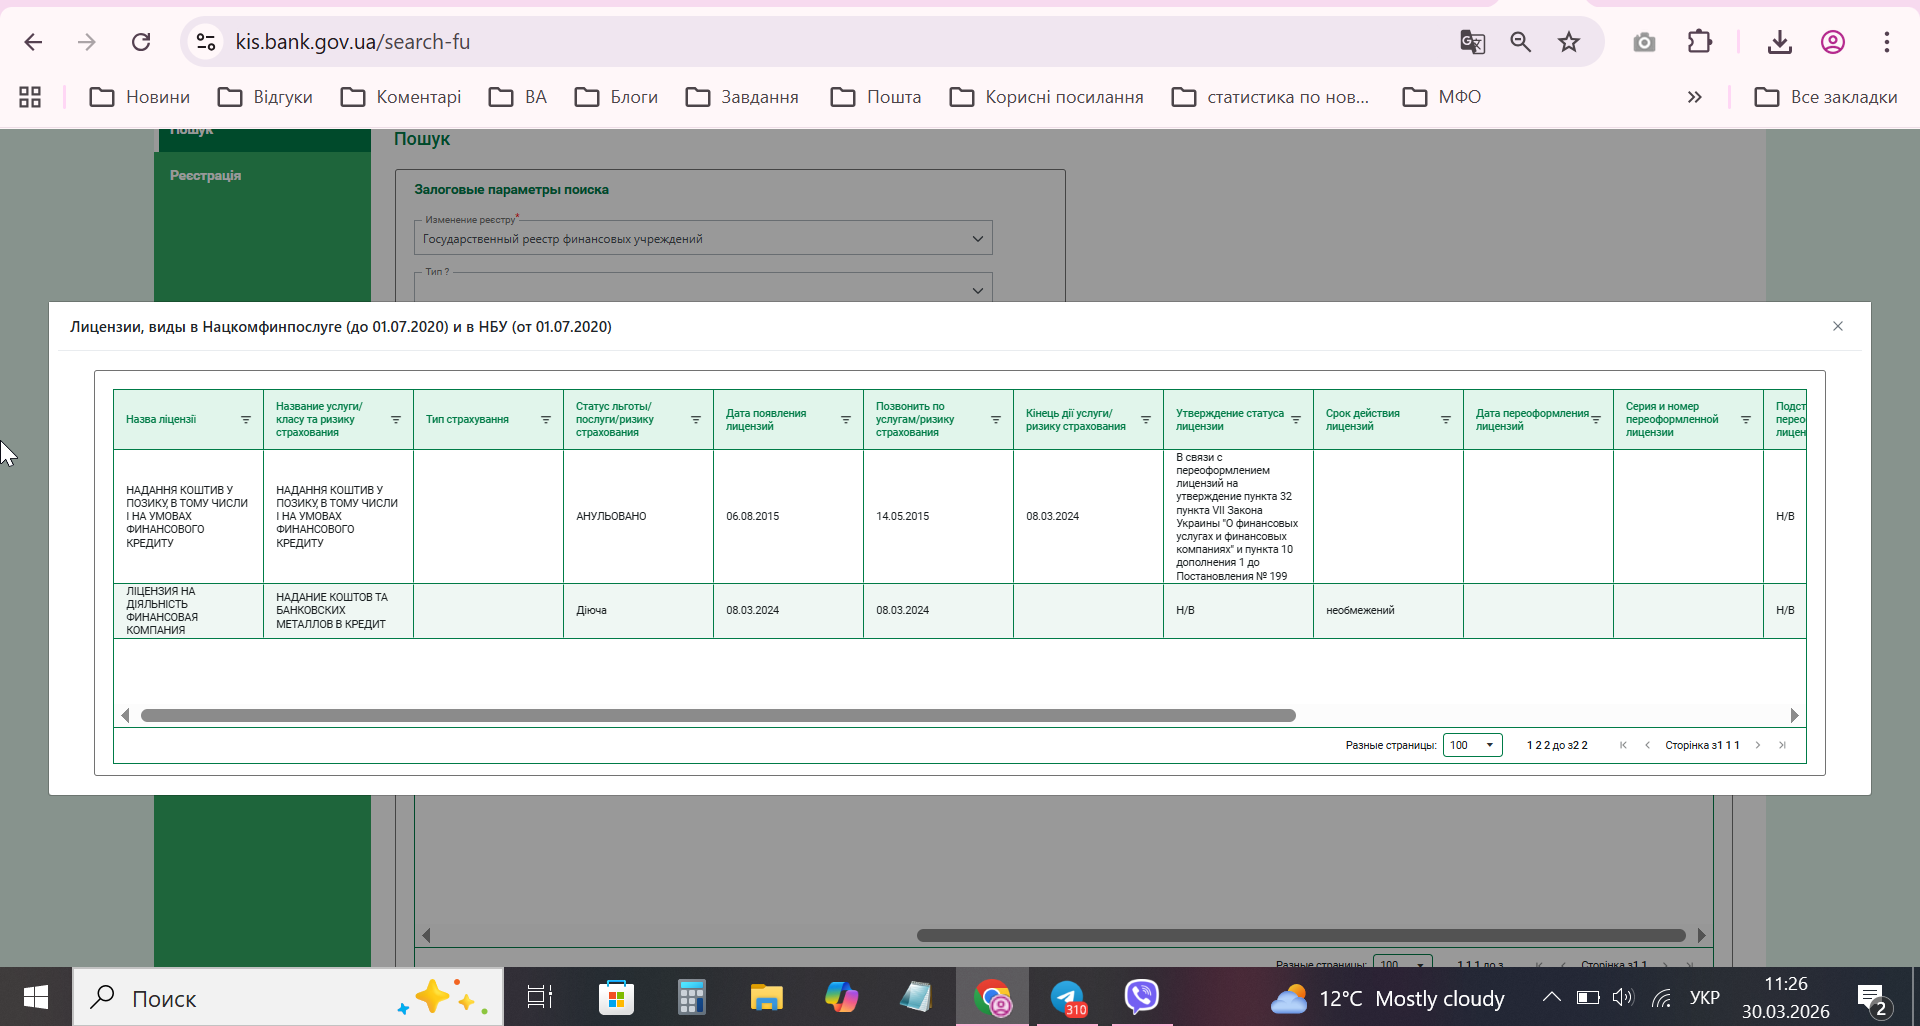
Task: Open the Chrome three-dot menu
Action: coord(1887,42)
